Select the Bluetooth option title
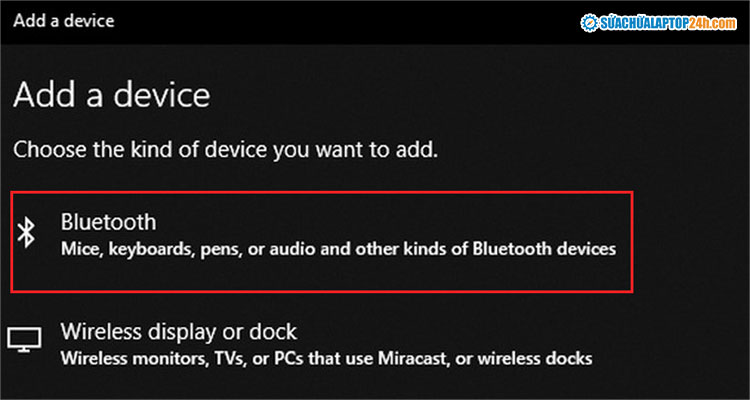The width and height of the screenshot is (750, 400). [108, 221]
